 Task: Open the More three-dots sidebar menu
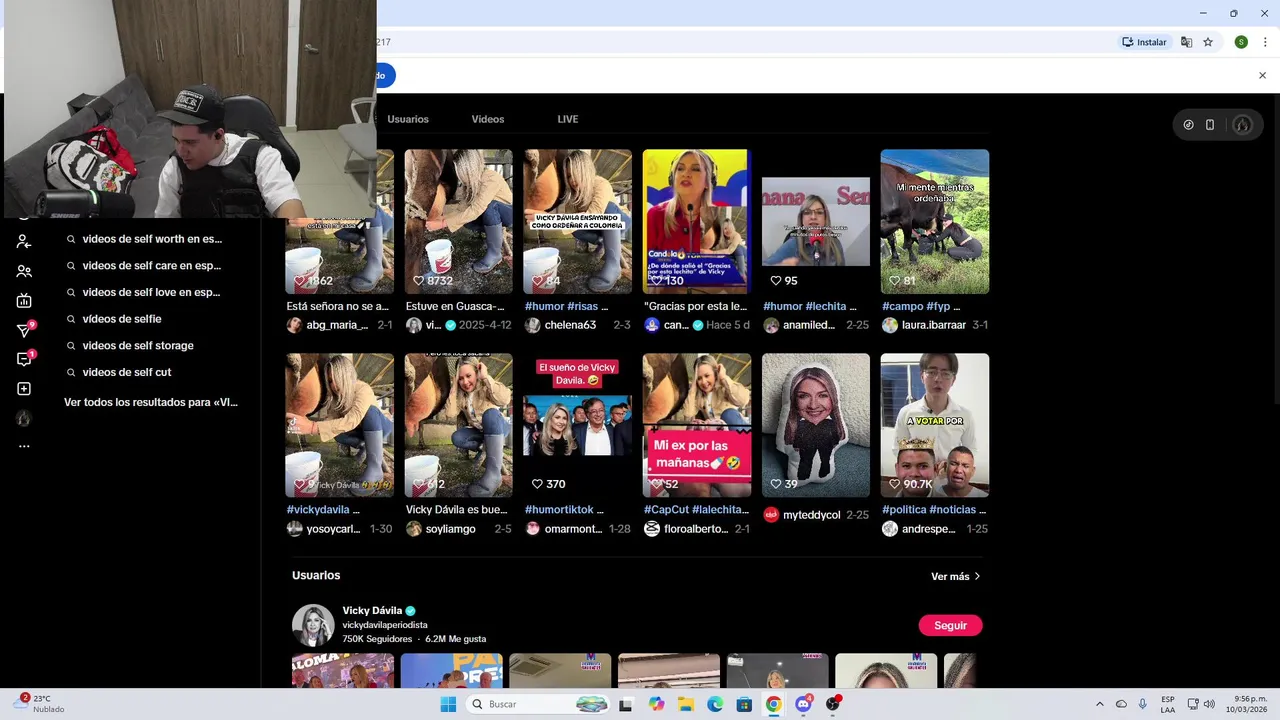point(24,446)
